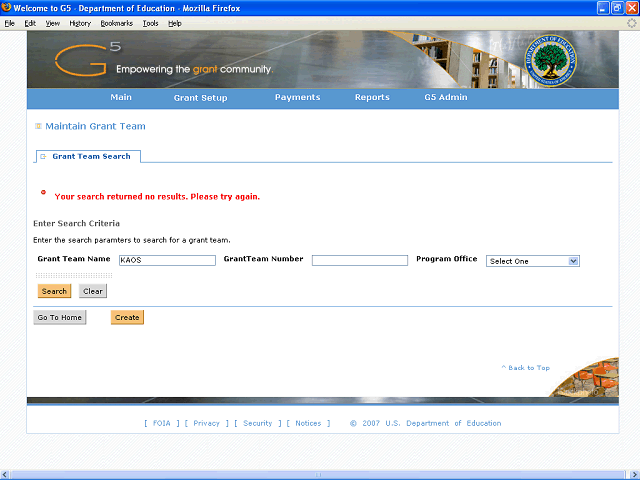Click the Clear button
This screenshot has width=640, height=480.
93,291
